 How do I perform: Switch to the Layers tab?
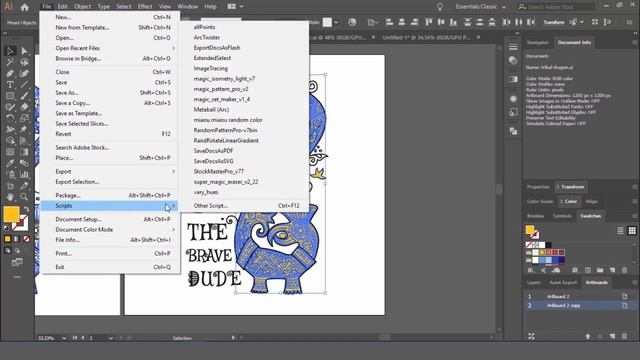tap(533, 282)
